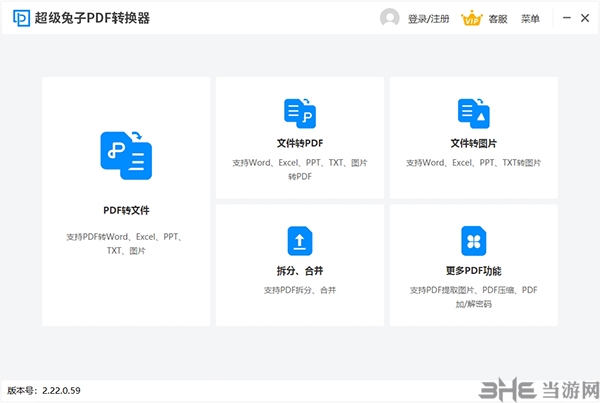Click the 文件转图片 conversion icon
The width and height of the screenshot is (600, 403).
(474, 113)
